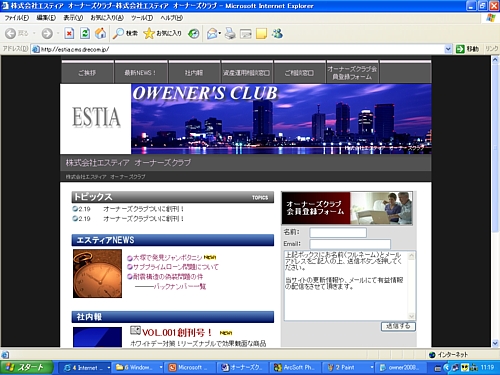Open the 耐震構造の偽装問題の件 link

click(168, 277)
